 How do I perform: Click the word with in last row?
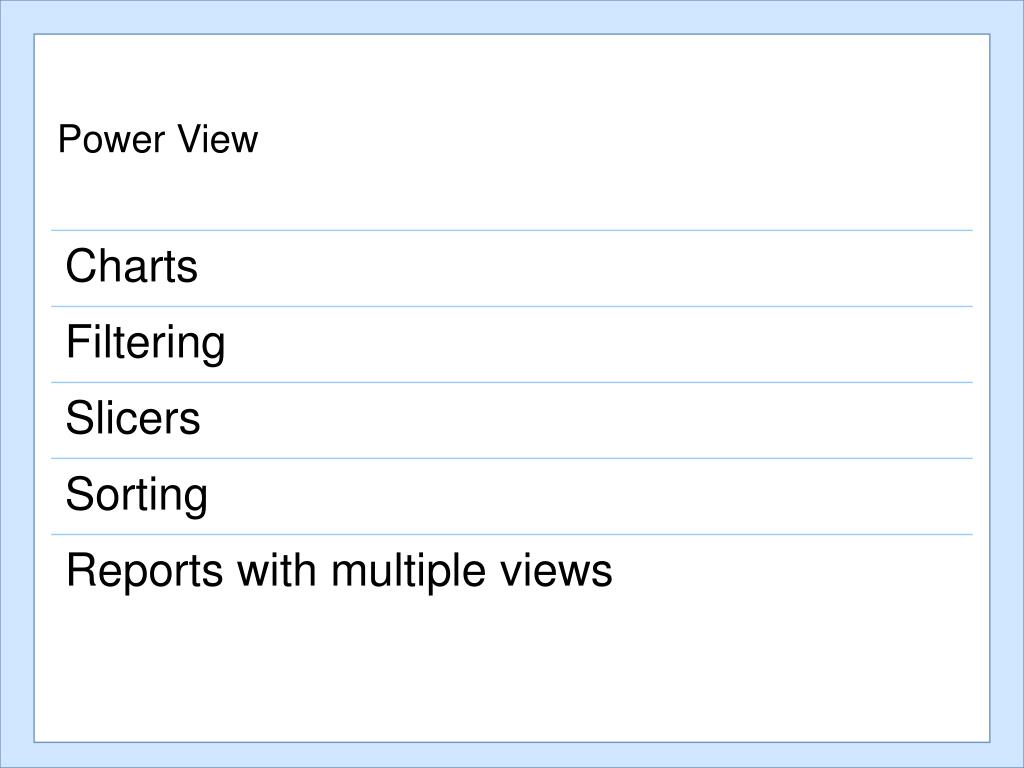[x=278, y=570]
